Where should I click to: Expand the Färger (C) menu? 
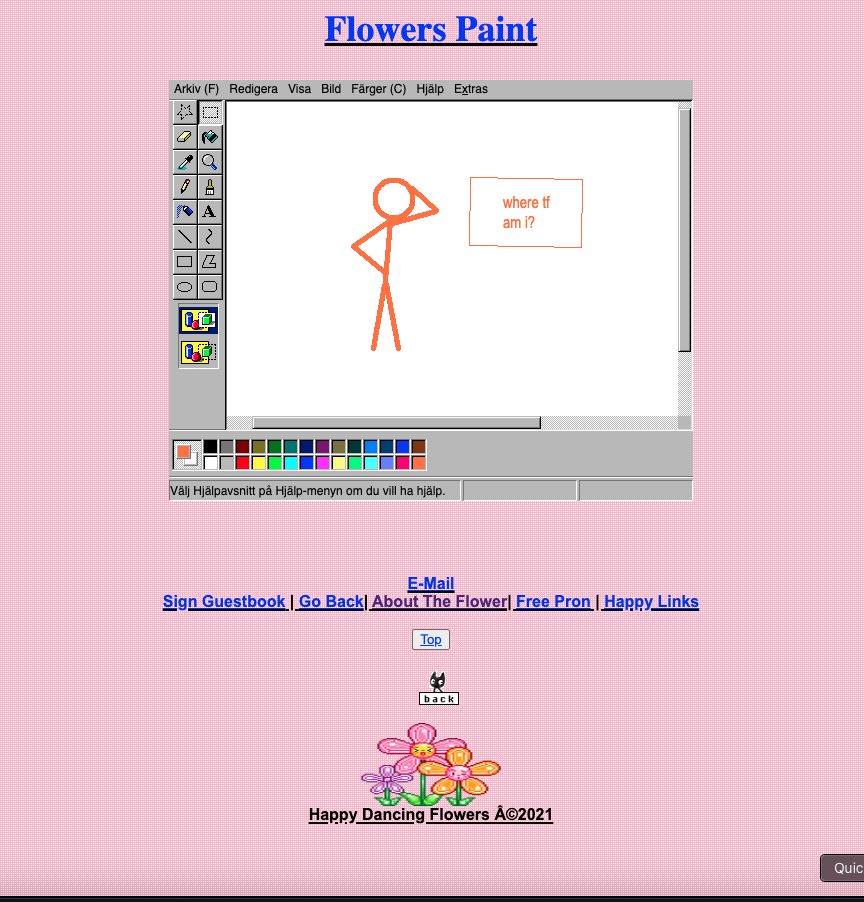coord(378,89)
